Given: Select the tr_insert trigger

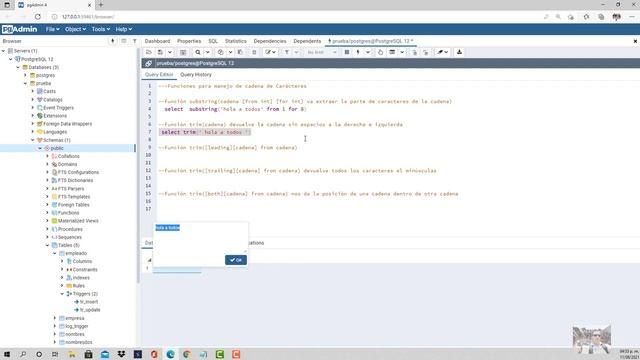Looking at the screenshot, I should pyautogui.click(x=89, y=302).
